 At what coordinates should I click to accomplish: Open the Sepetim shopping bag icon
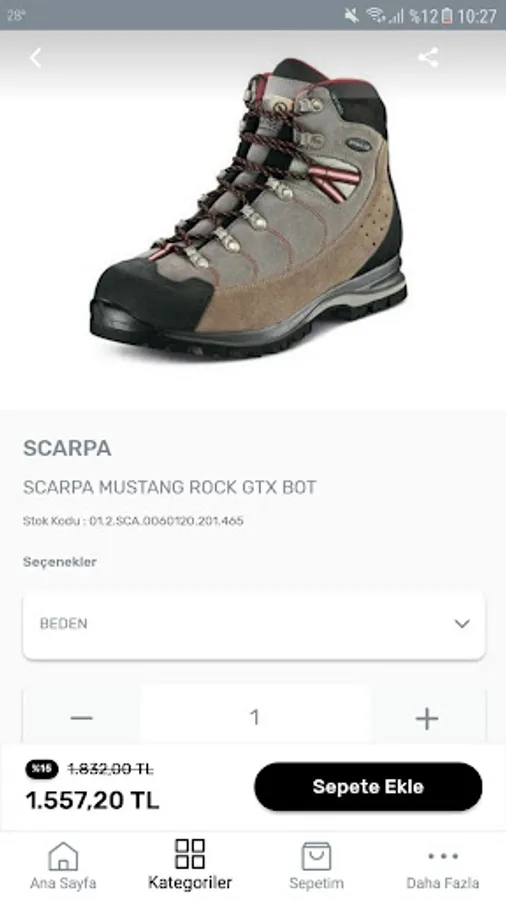(317, 856)
